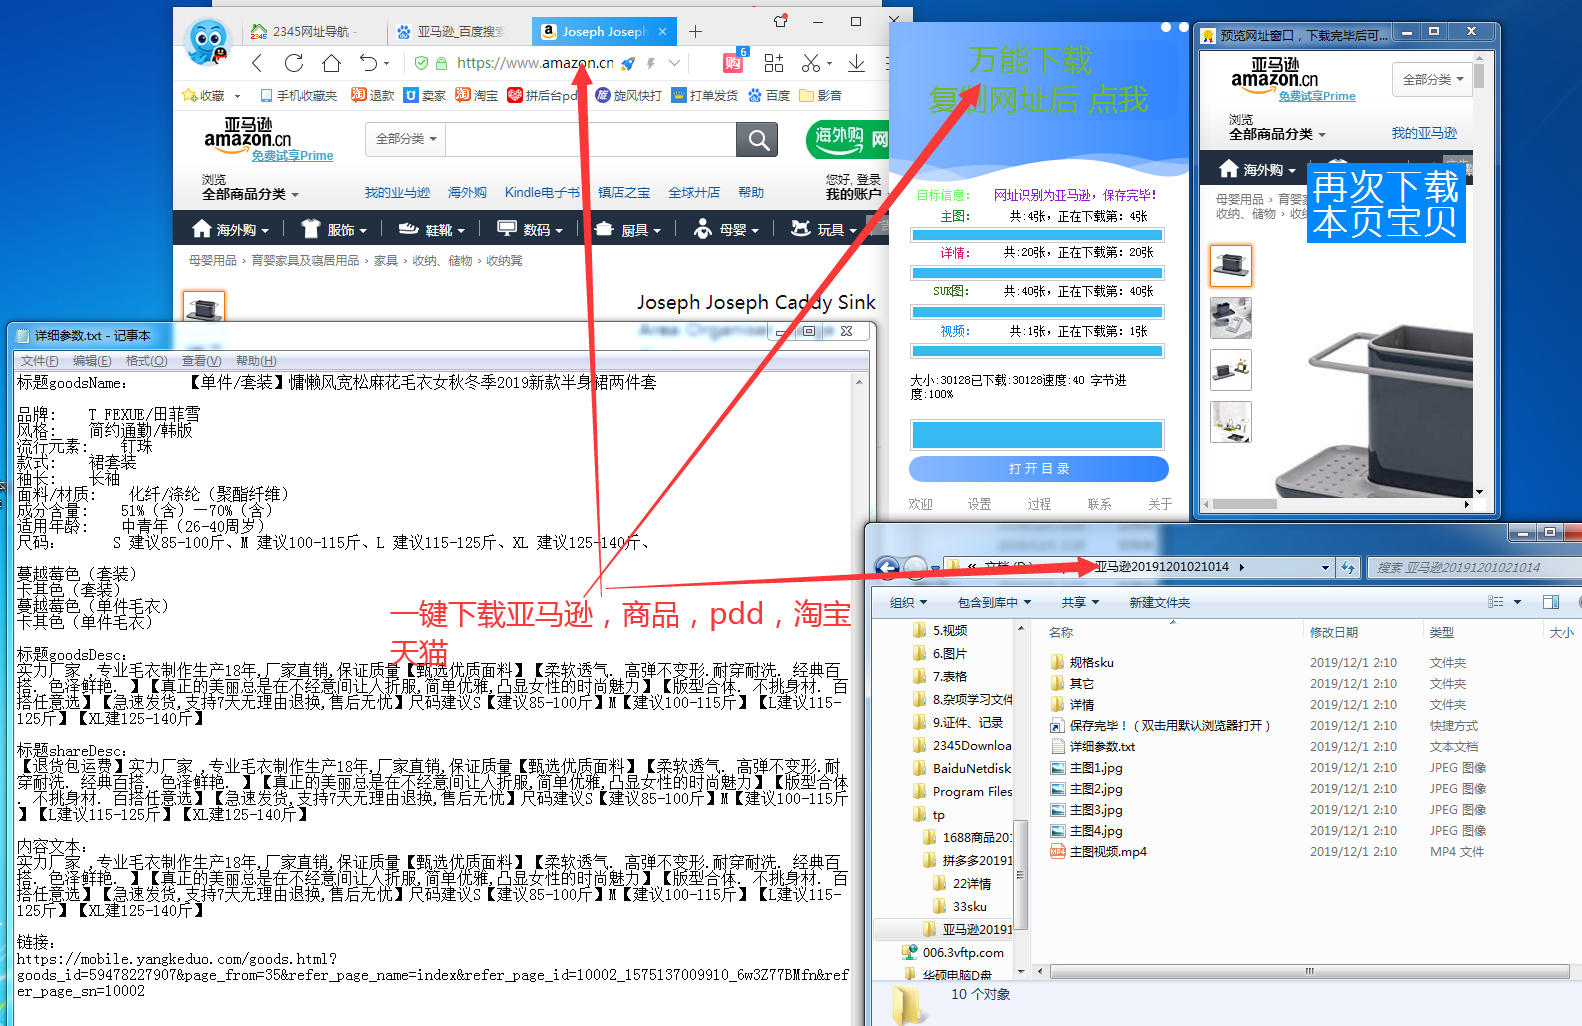
Task: Select the 规格sku folder
Action: pyautogui.click(x=1082, y=663)
